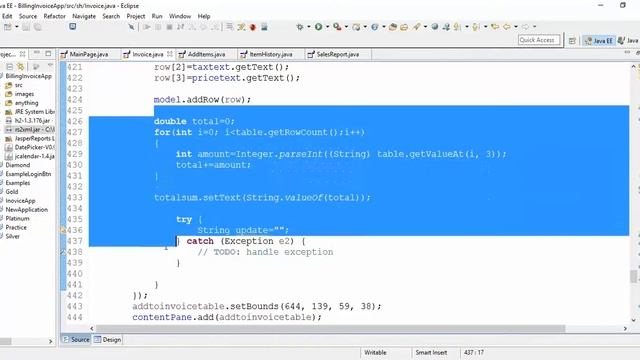Open the Project Explorer view menu triangle
The image size is (640, 360).
pos(50,65)
